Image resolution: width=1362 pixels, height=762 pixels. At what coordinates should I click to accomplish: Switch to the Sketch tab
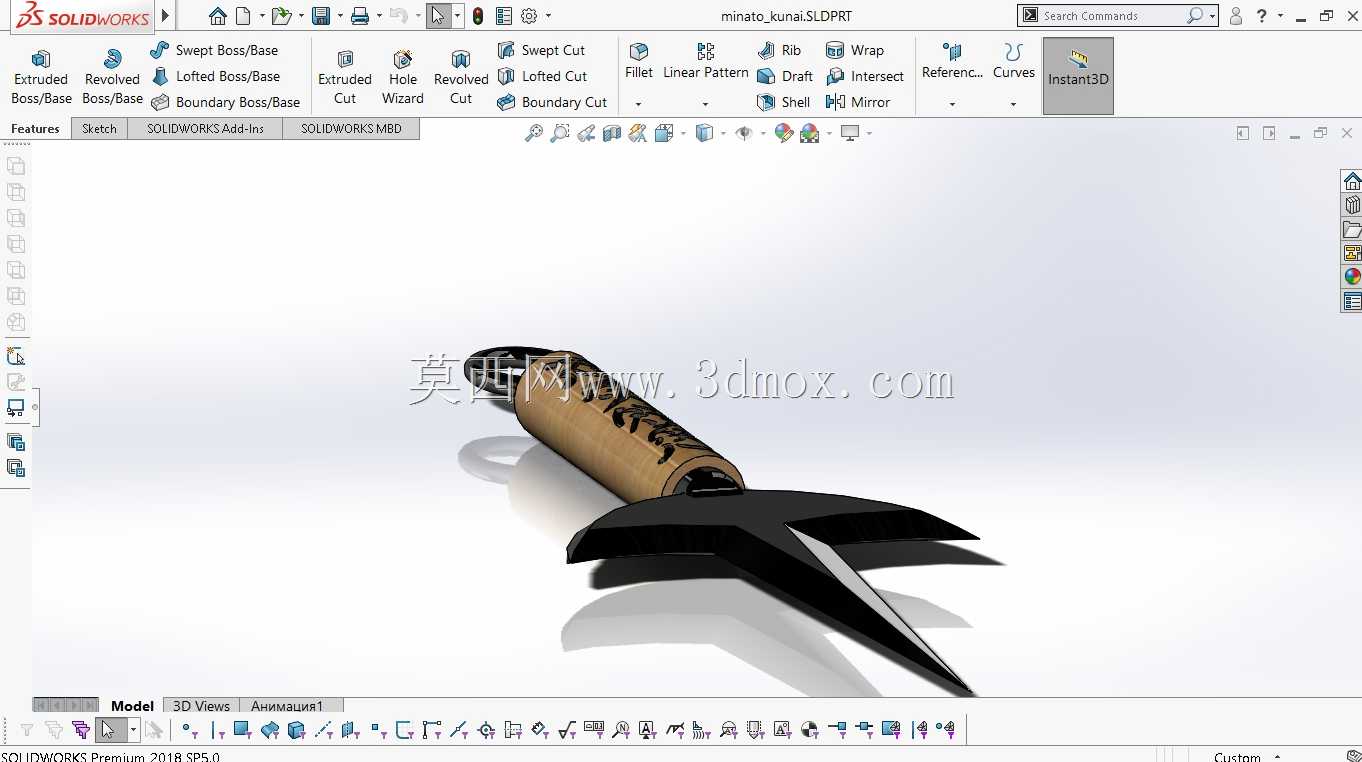point(99,129)
